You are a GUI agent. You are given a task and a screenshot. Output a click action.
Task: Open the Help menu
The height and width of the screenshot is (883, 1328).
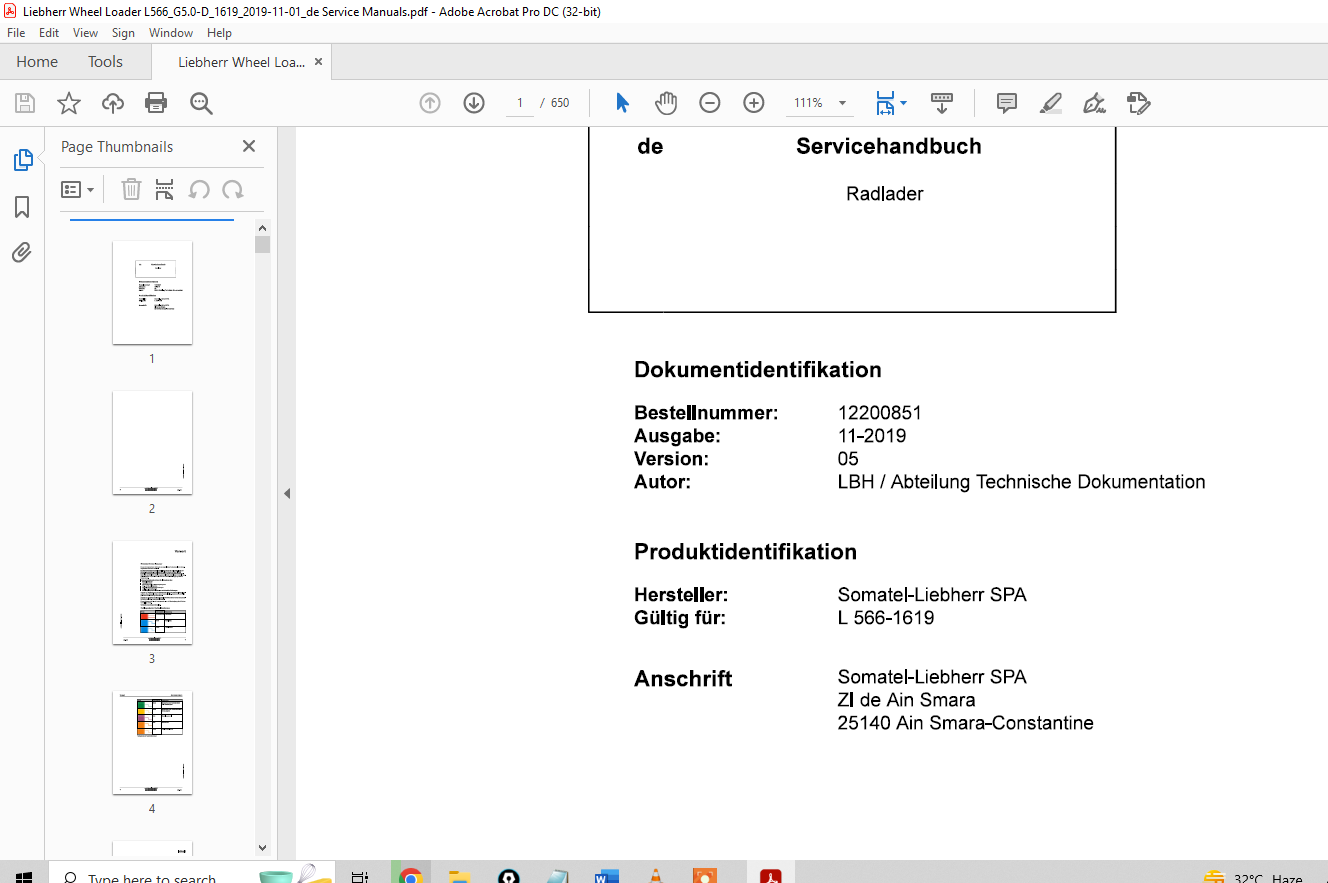click(219, 33)
